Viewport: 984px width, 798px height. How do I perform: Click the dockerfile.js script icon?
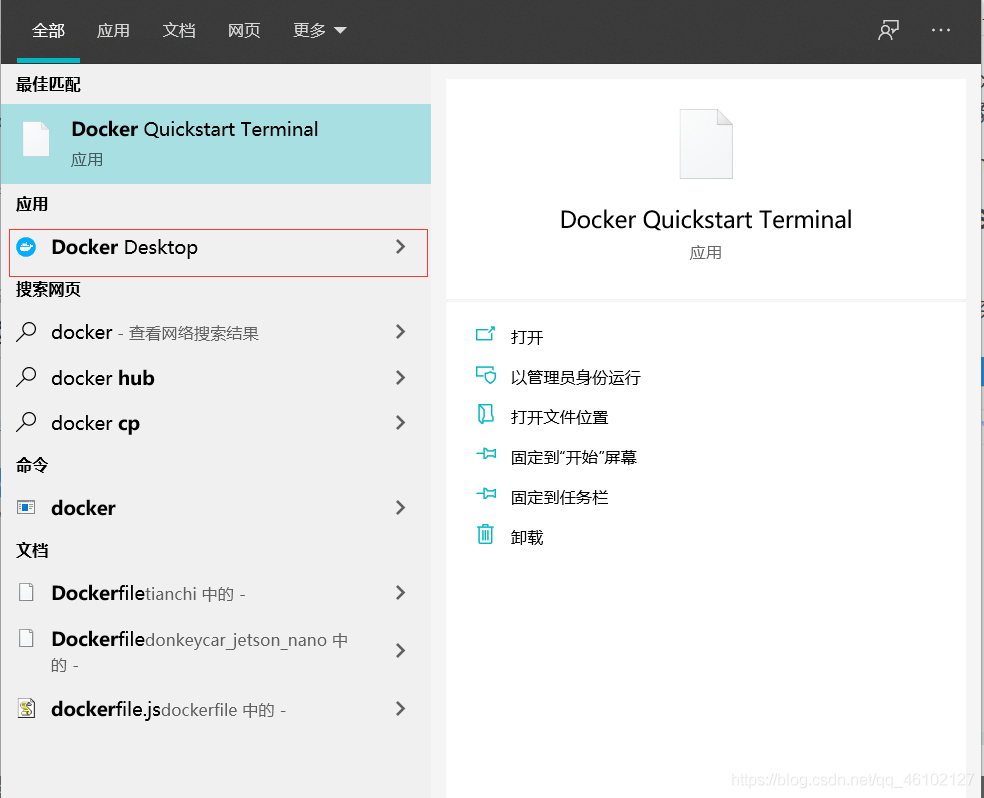pos(26,708)
